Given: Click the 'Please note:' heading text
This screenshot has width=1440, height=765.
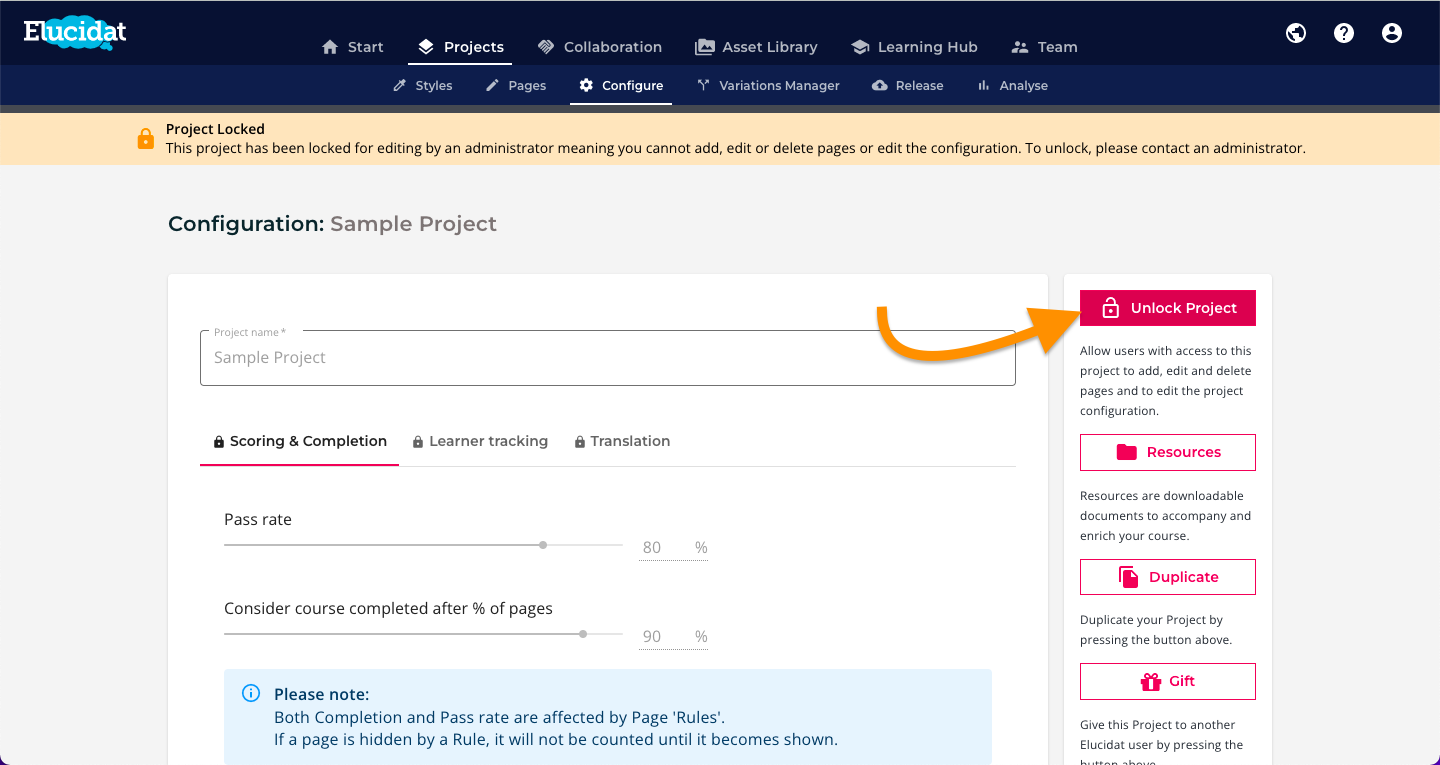Looking at the screenshot, I should (321, 694).
